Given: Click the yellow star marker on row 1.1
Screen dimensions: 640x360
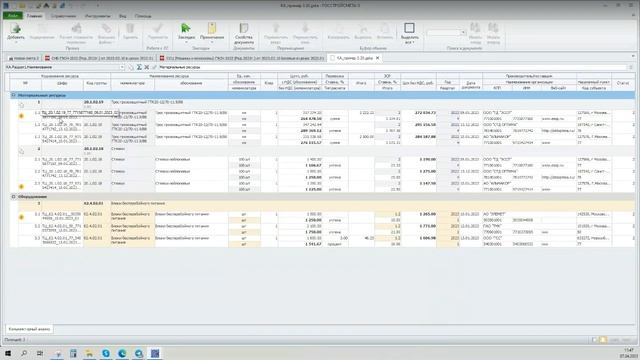Looking at the screenshot, I should point(21,116).
